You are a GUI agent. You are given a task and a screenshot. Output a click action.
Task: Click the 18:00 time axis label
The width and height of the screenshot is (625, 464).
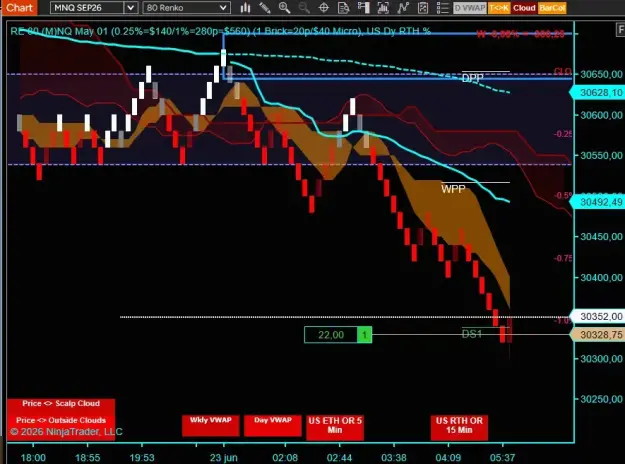click(33, 458)
